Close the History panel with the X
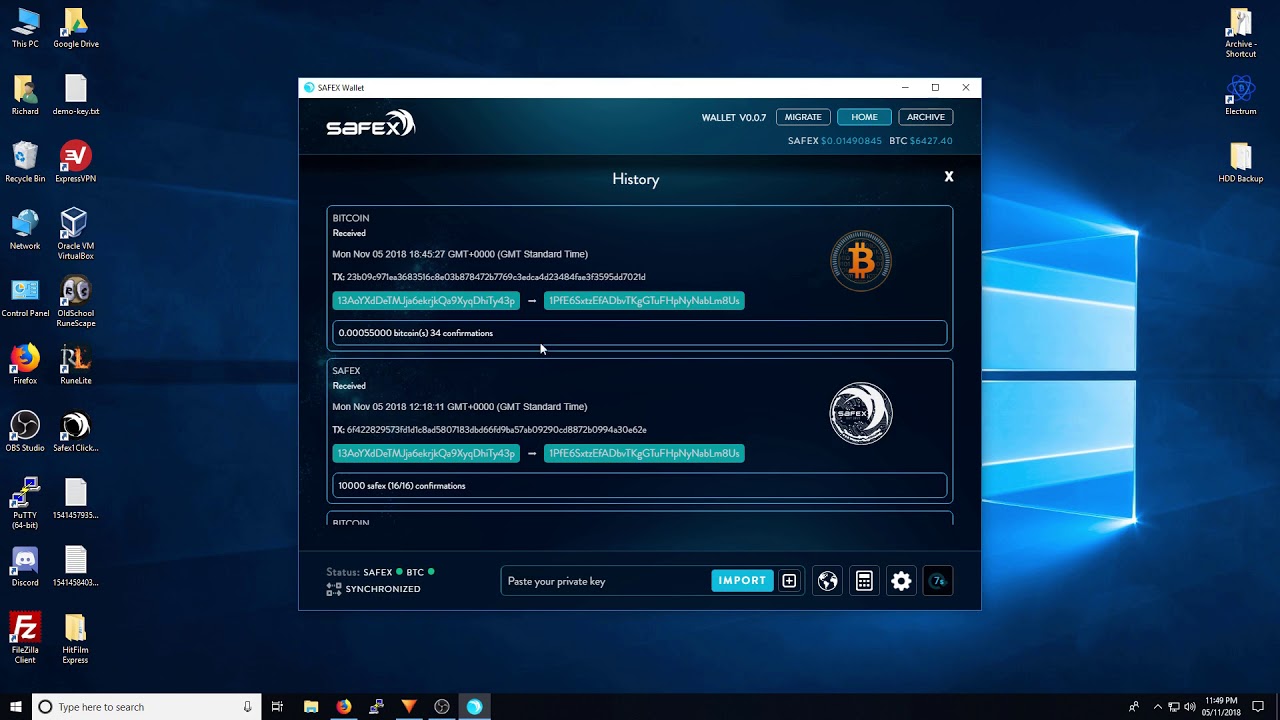The image size is (1280, 720). pyautogui.click(x=949, y=177)
